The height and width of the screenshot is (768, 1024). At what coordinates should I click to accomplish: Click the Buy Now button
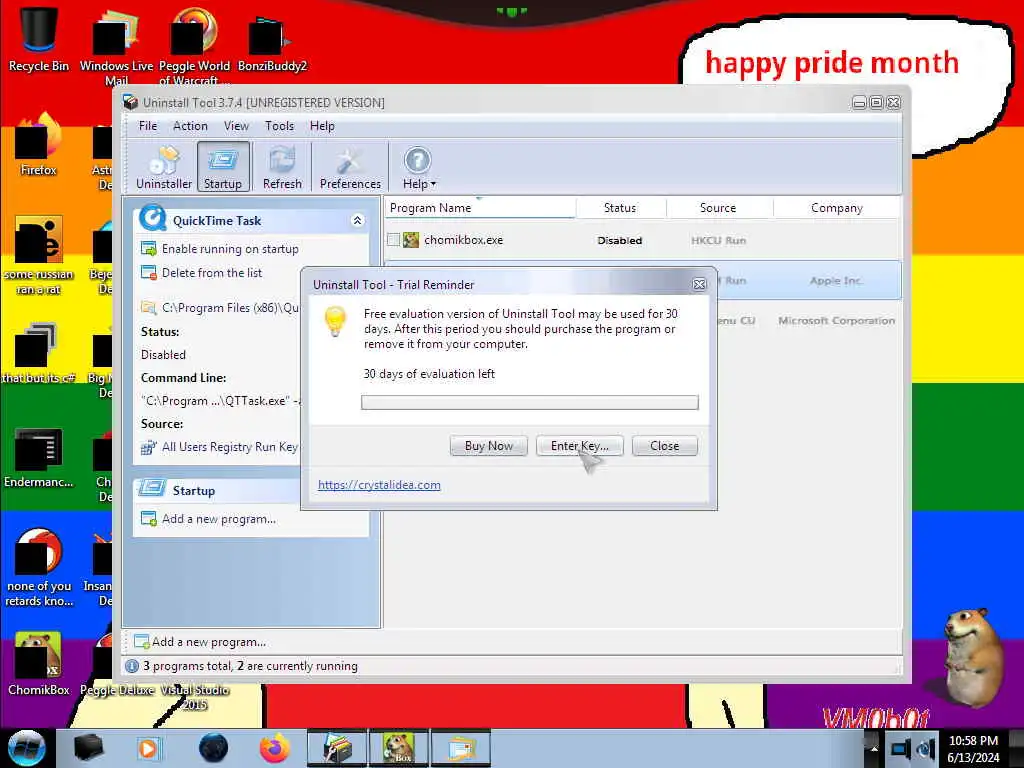click(x=488, y=445)
